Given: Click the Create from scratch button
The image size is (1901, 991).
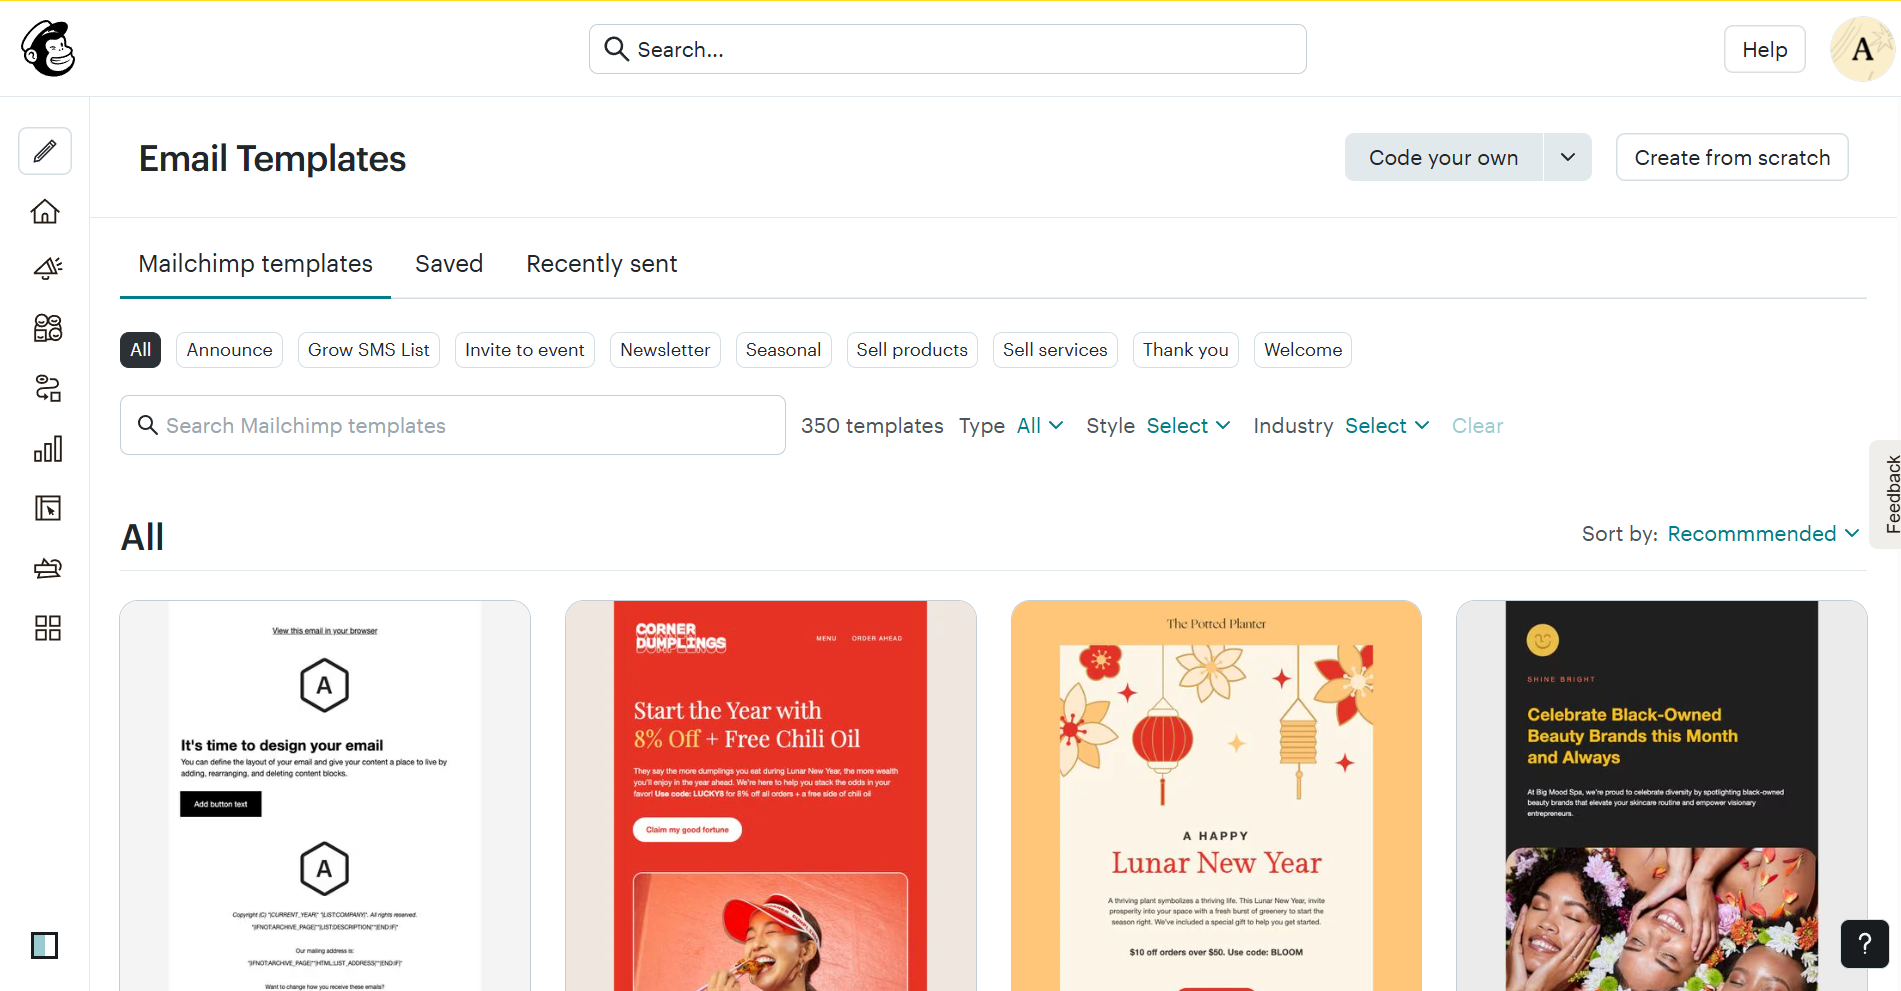Looking at the screenshot, I should coord(1731,158).
